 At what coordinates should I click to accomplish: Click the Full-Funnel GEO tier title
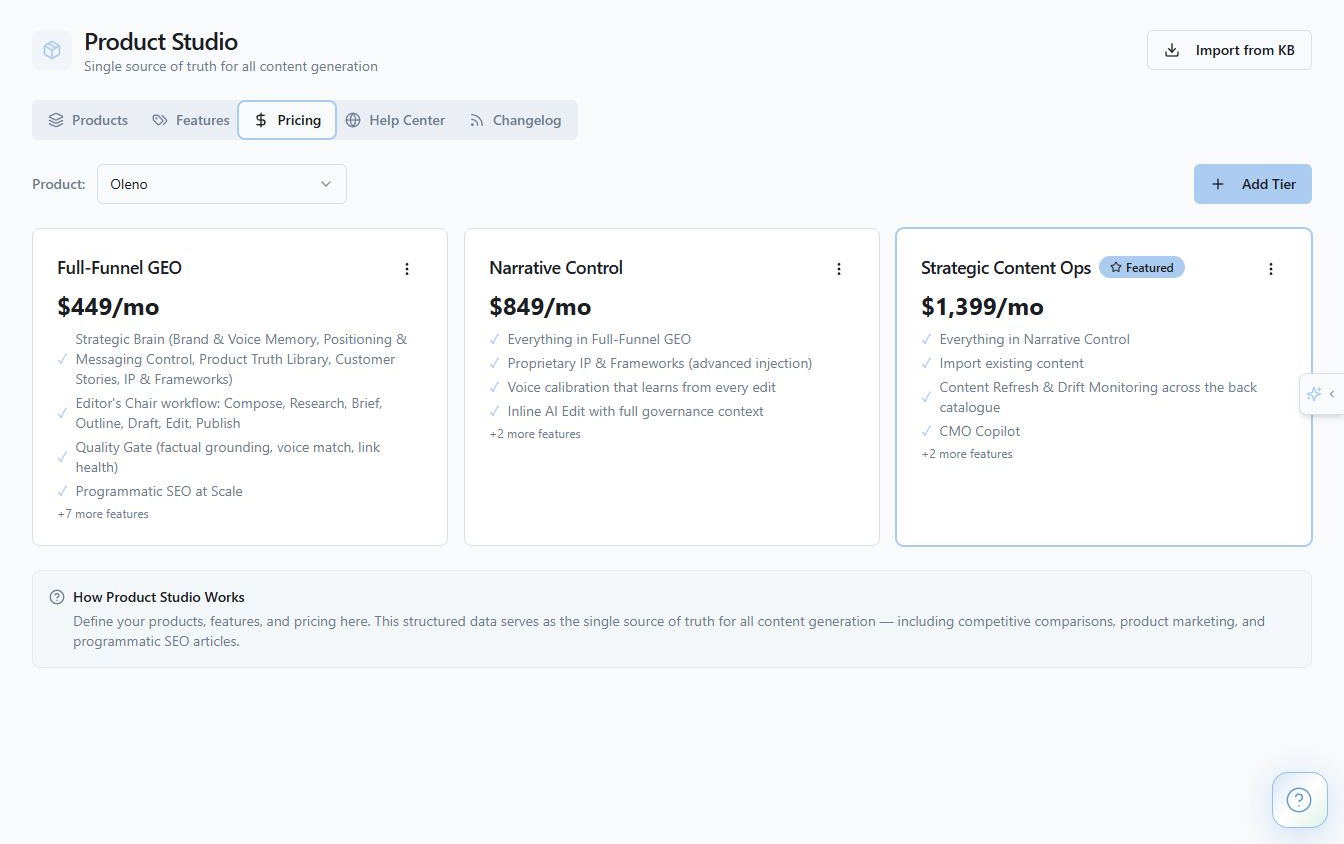pyautogui.click(x=120, y=268)
